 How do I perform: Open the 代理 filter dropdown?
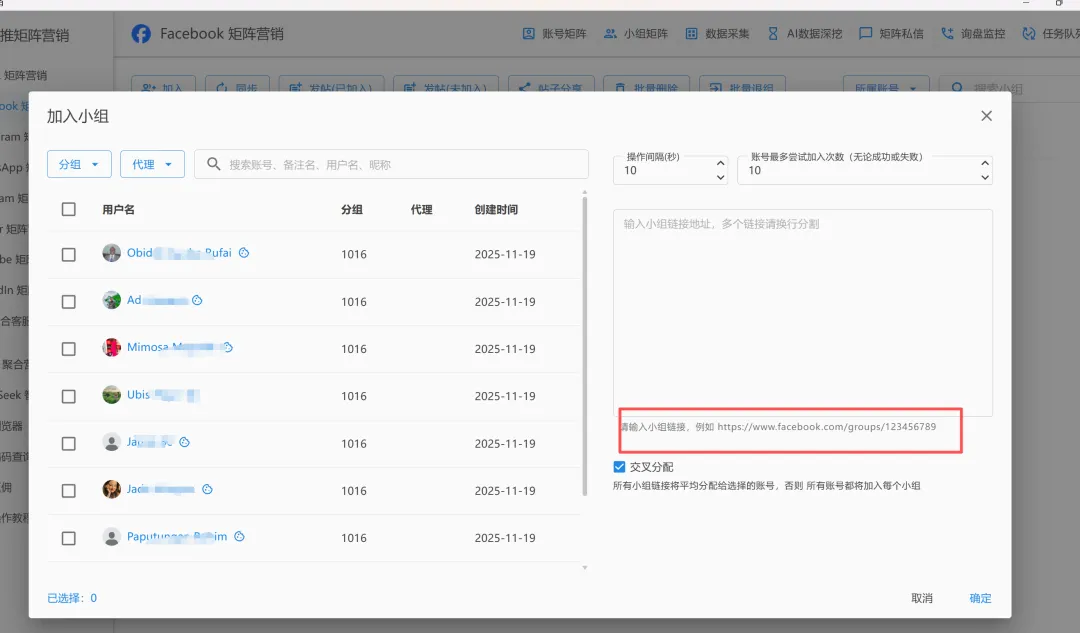[x=152, y=164]
